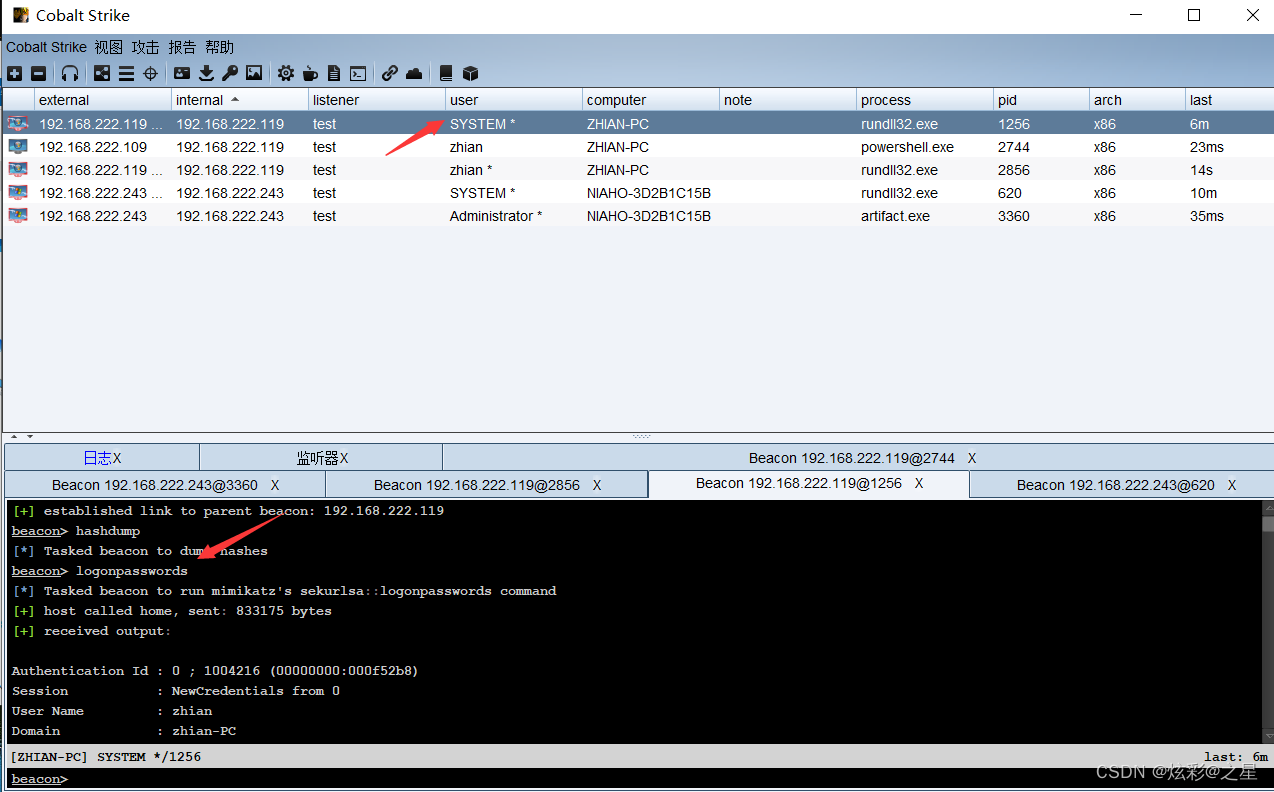Image resolution: width=1274 pixels, height=792 pixels.
Task: Switch to Beacon 192.168.222.243@620 tab
Action: pyautogui.click(x=1120, y=485)
